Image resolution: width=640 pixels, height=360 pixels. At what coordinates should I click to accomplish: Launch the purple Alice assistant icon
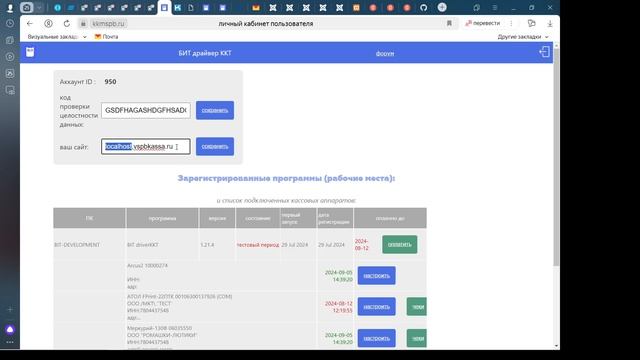[x=10, y=329]
